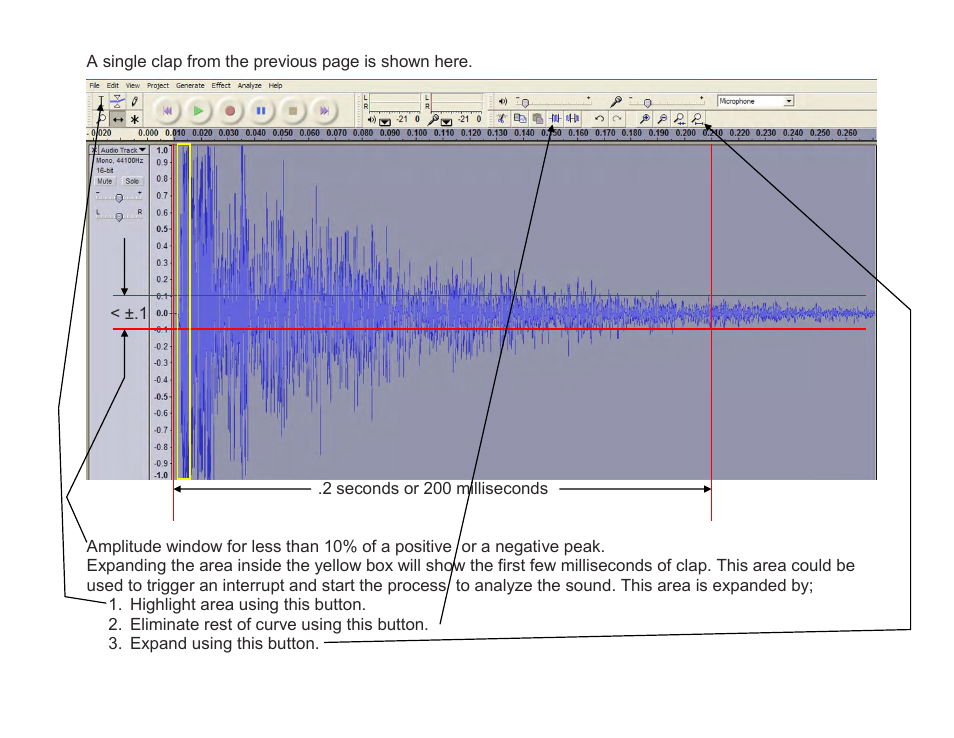The image size is (954, 738).
Task: Zoom in on the waveform
Action: point(645,118)
